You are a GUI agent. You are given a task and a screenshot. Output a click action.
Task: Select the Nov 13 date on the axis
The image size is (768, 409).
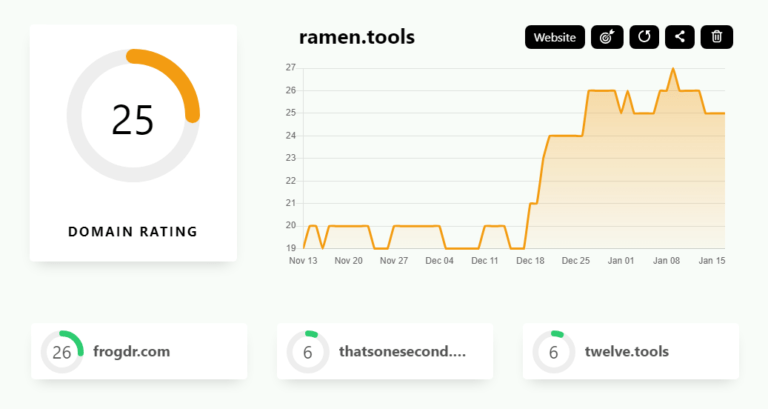[303, 261]
